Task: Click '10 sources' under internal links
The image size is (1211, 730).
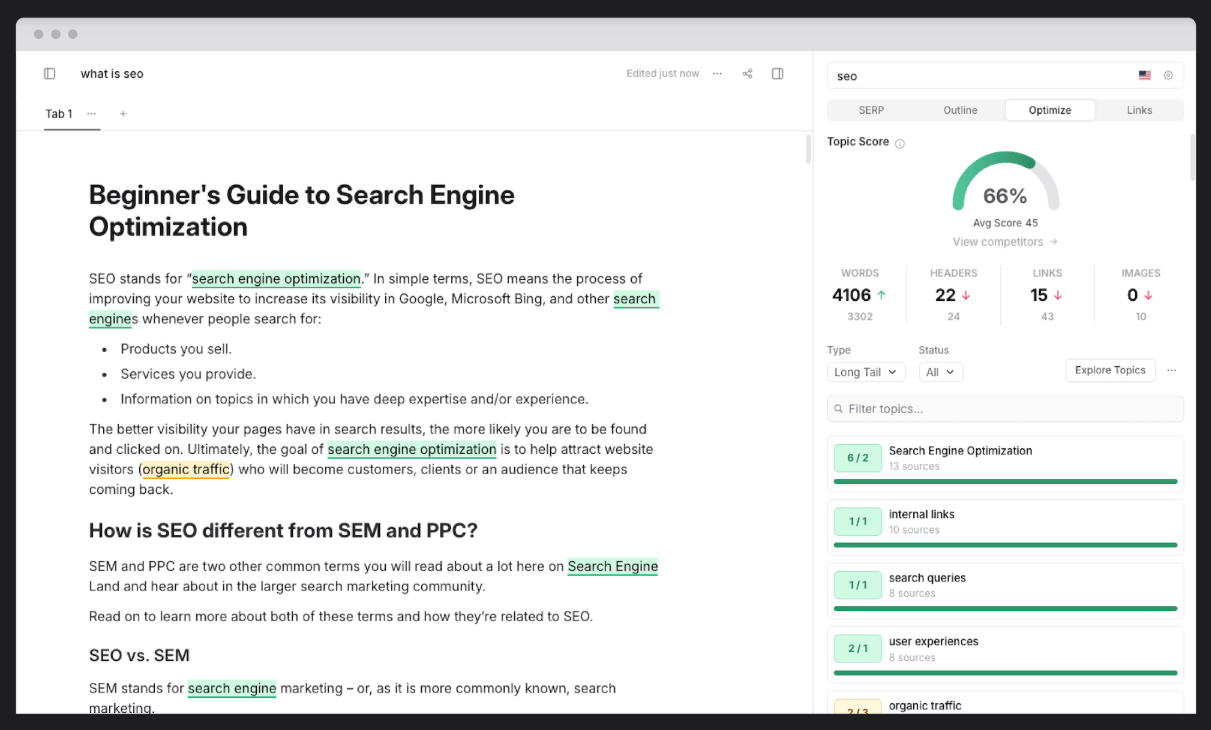Action: click(914, 530)
